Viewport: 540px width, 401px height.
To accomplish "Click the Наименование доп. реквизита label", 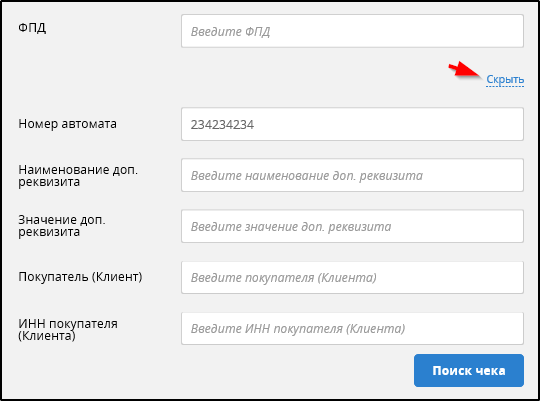I will [x=78, y=175].
